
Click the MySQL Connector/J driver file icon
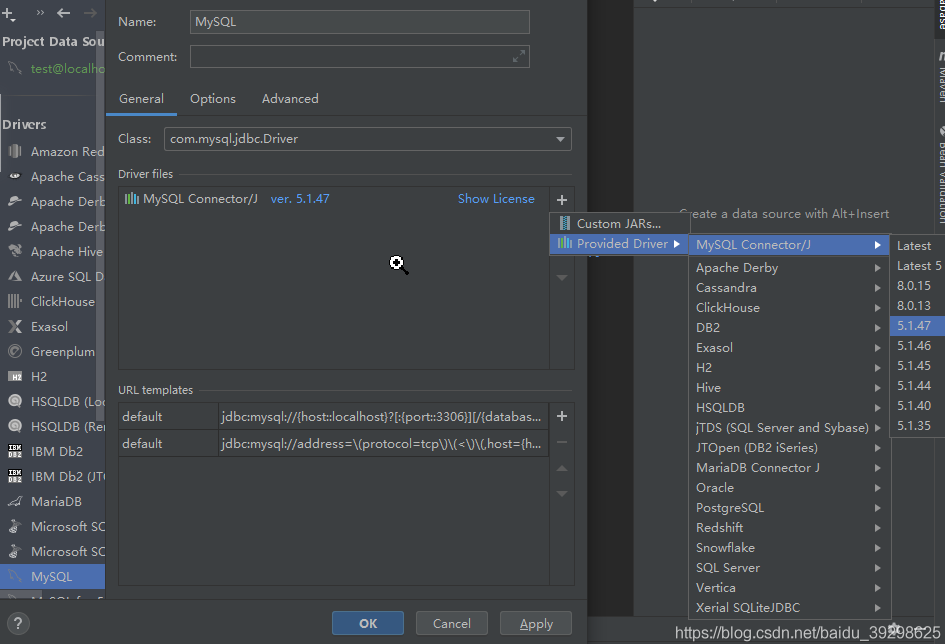pos(131,198)
